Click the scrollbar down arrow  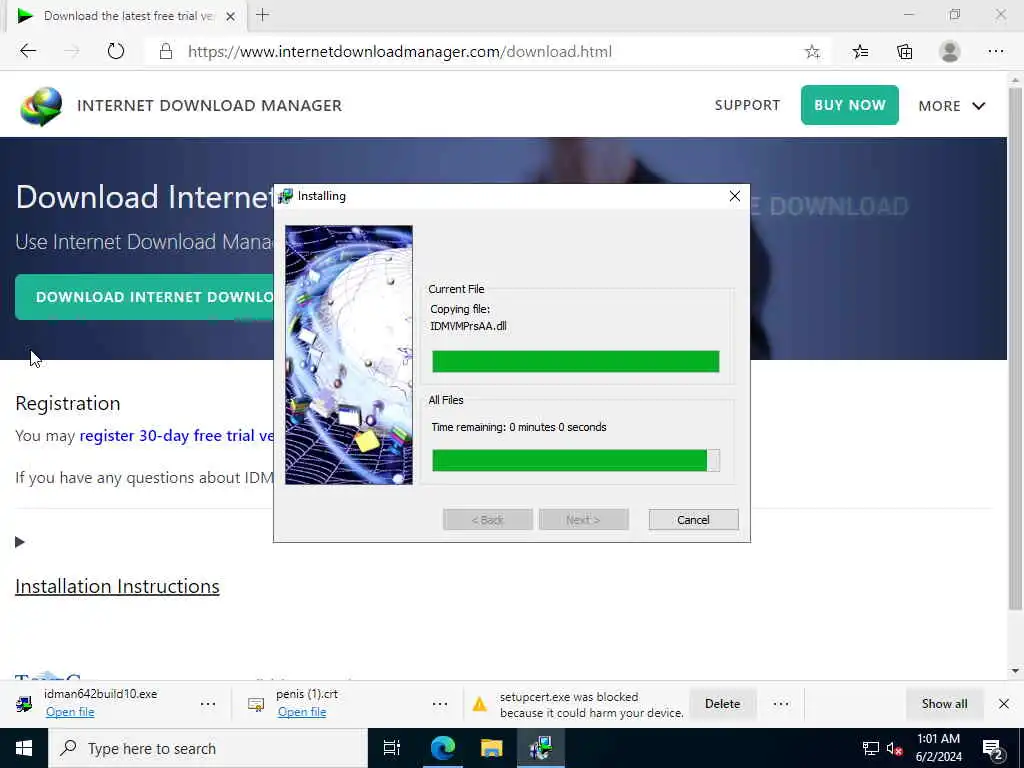coord(1016,671)
